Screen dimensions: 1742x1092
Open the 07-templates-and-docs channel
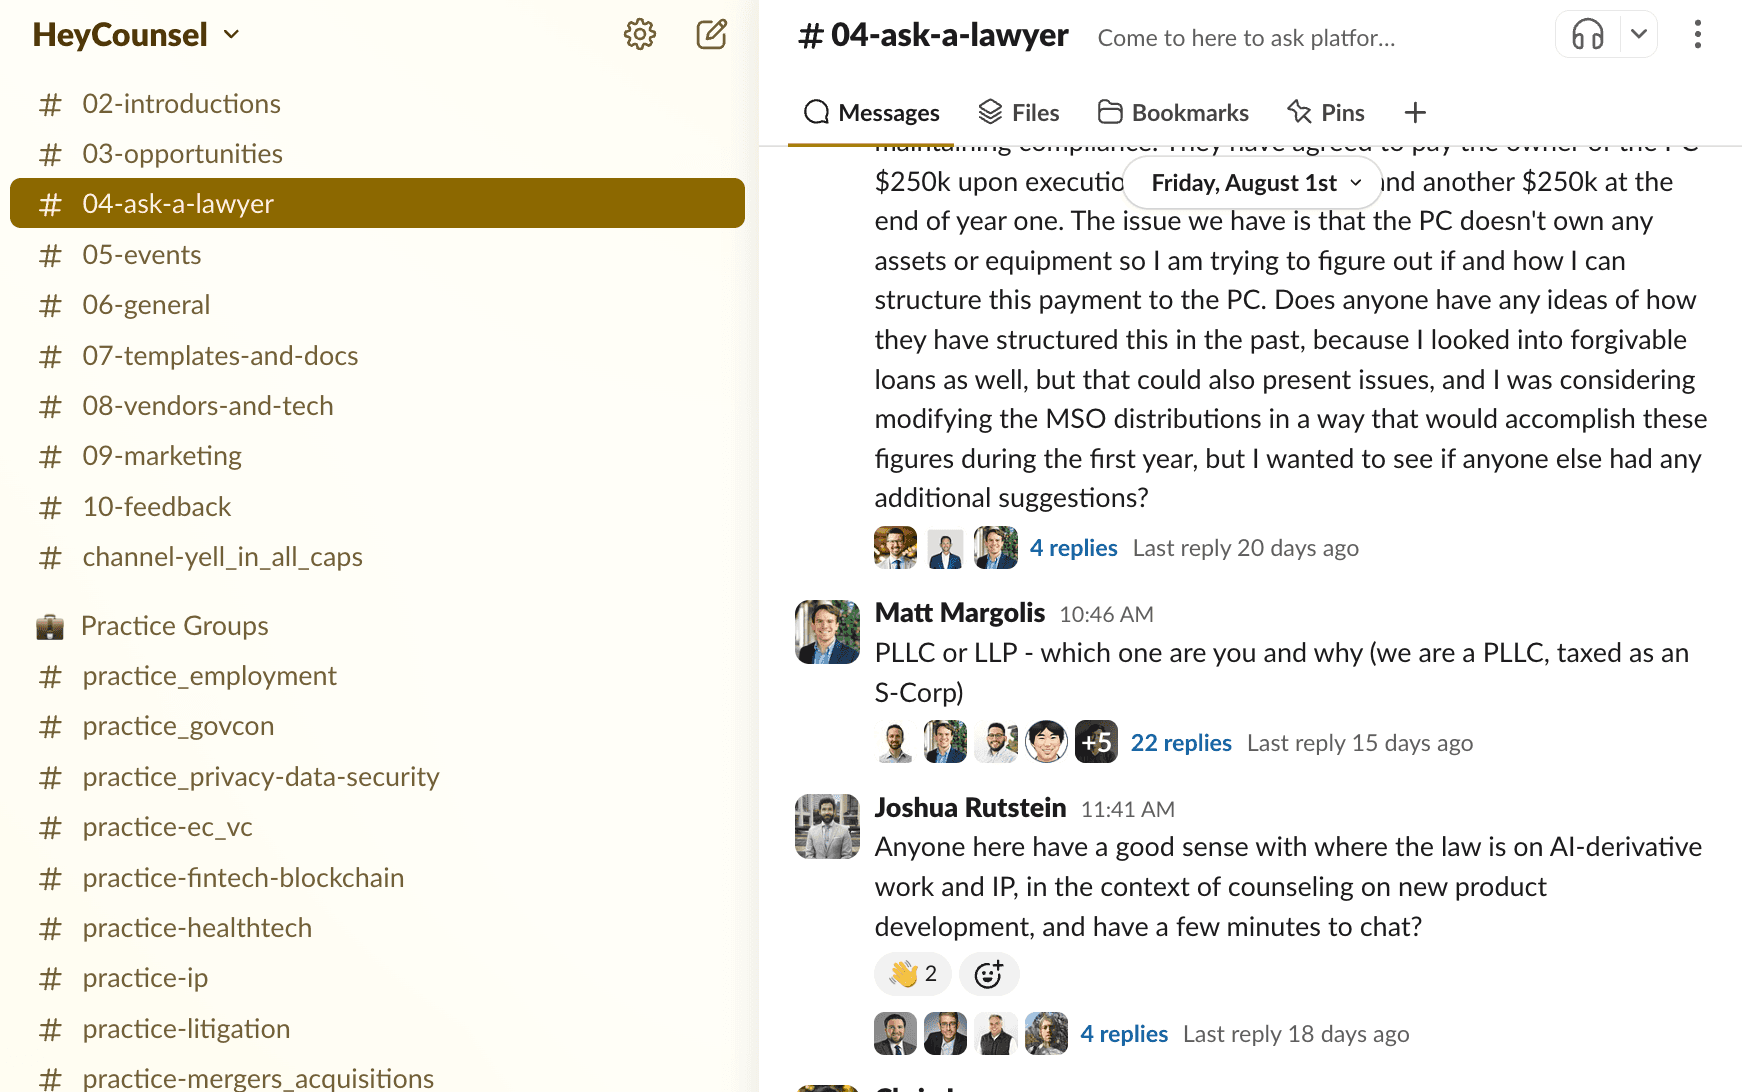tap(220, 356)
